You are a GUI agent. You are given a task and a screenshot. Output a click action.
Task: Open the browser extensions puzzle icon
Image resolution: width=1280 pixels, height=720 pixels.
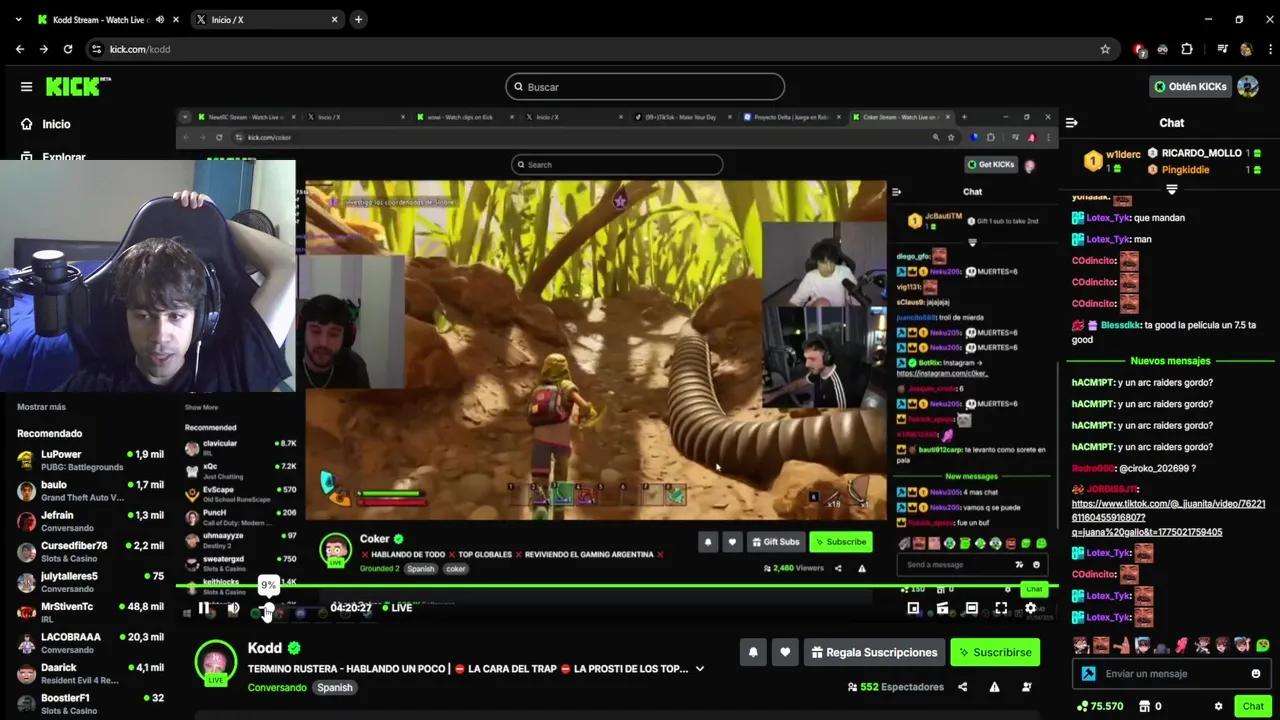(x=1187, y=49)
